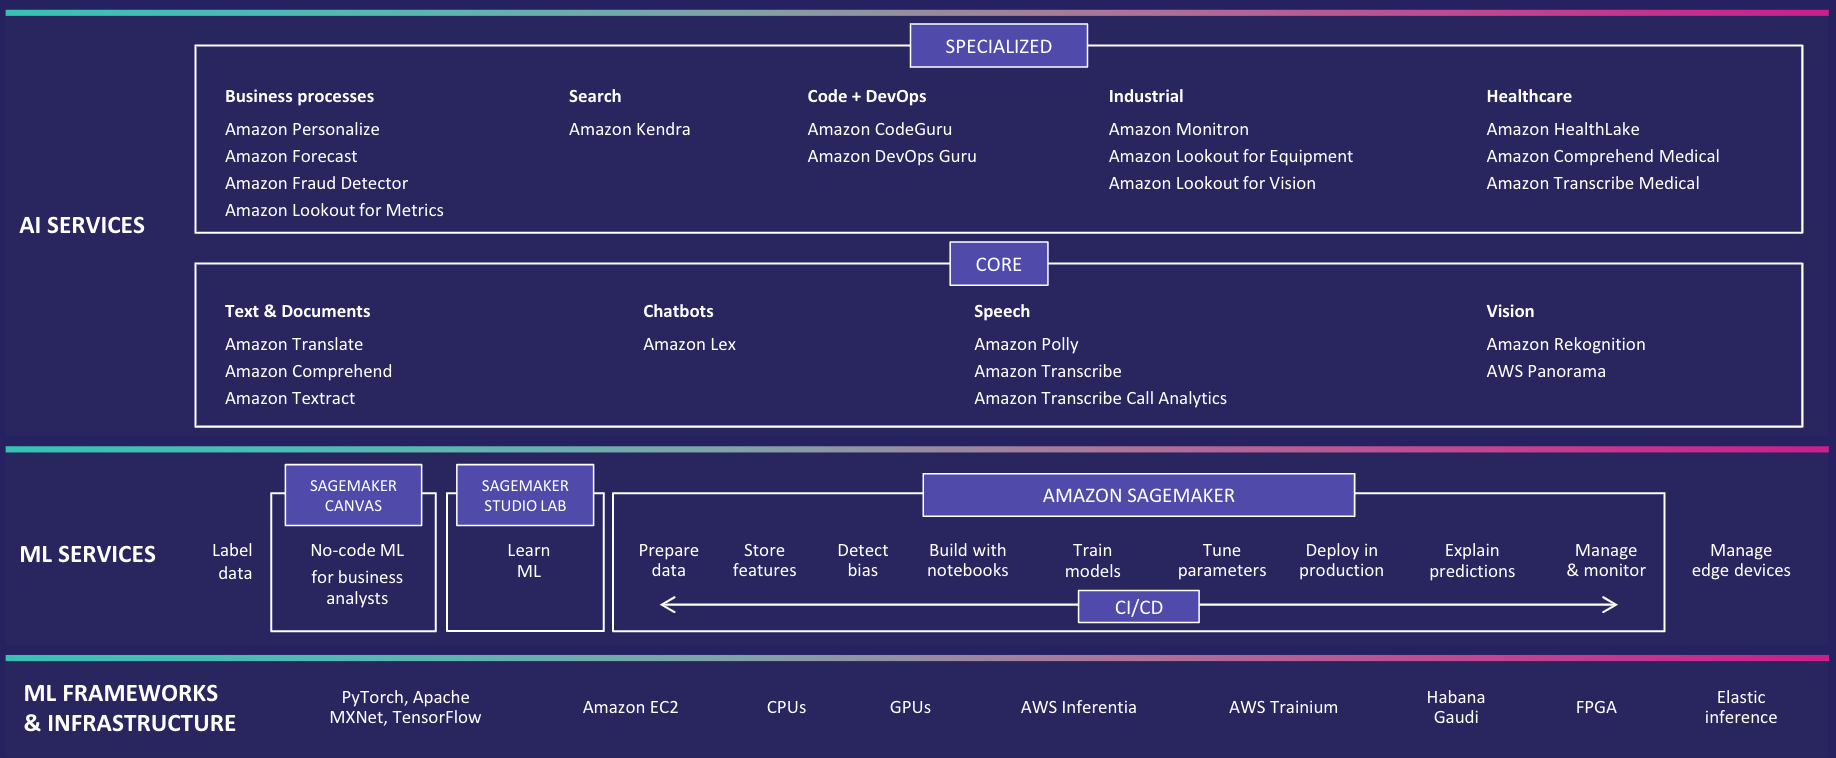Click Amazon Fraud Detector
The height and width of the screenshot is (758, 1836).
click(x=316, y=183)
